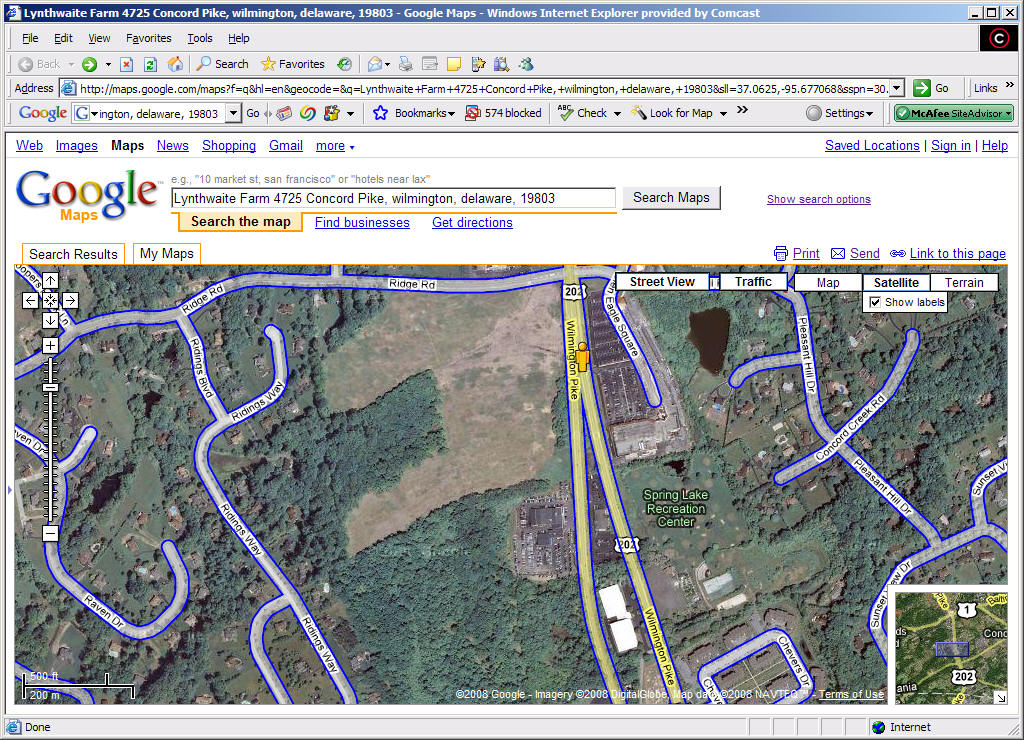
Task: Click the yellow Discuss note icon
Action: click(454, 64)
